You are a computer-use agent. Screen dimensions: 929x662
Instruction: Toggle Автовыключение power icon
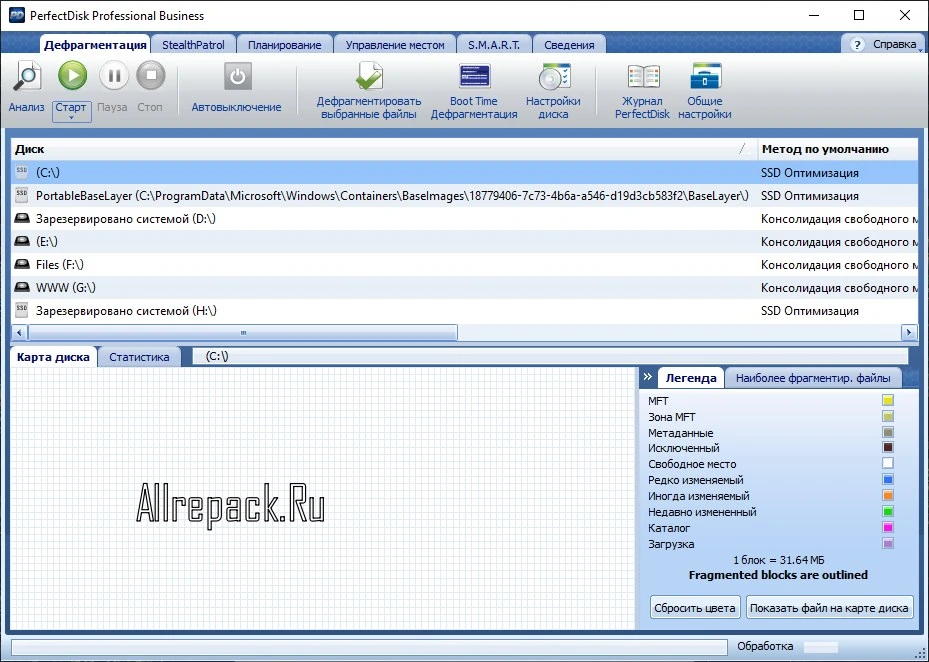tap(238, 76)
